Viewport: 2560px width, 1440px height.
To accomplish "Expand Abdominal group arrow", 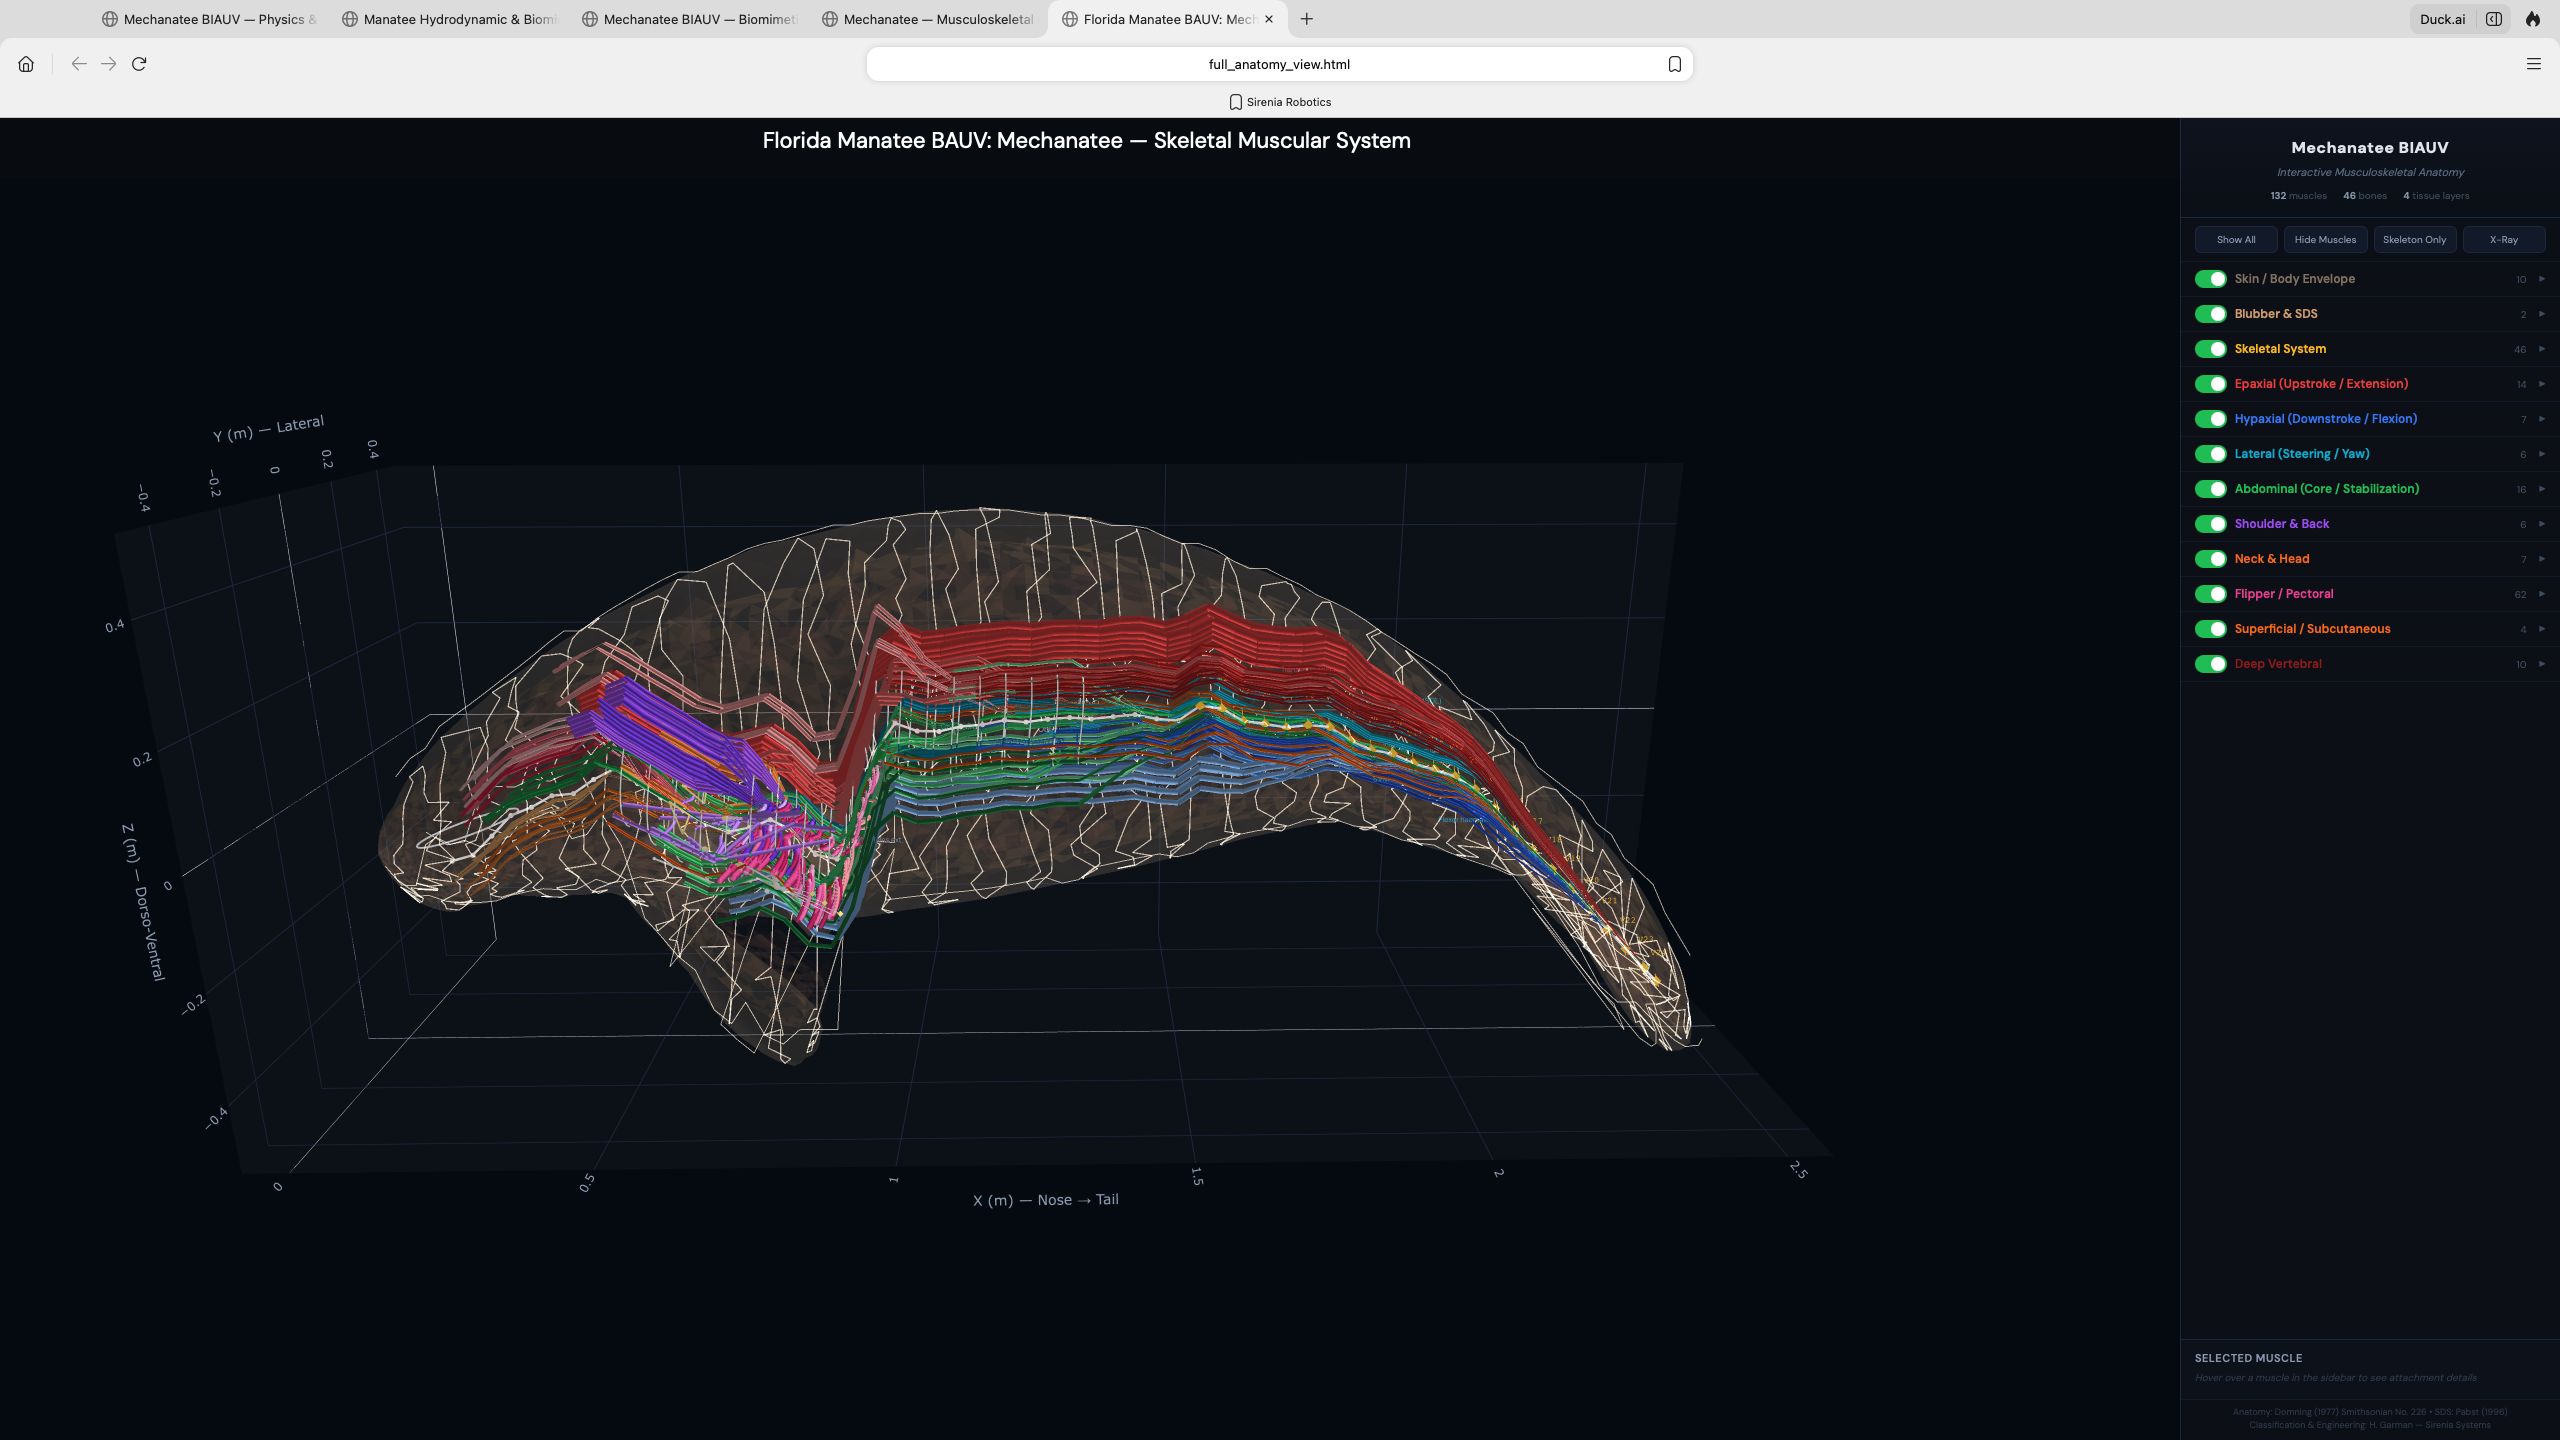I will (x=2541, y=489).
